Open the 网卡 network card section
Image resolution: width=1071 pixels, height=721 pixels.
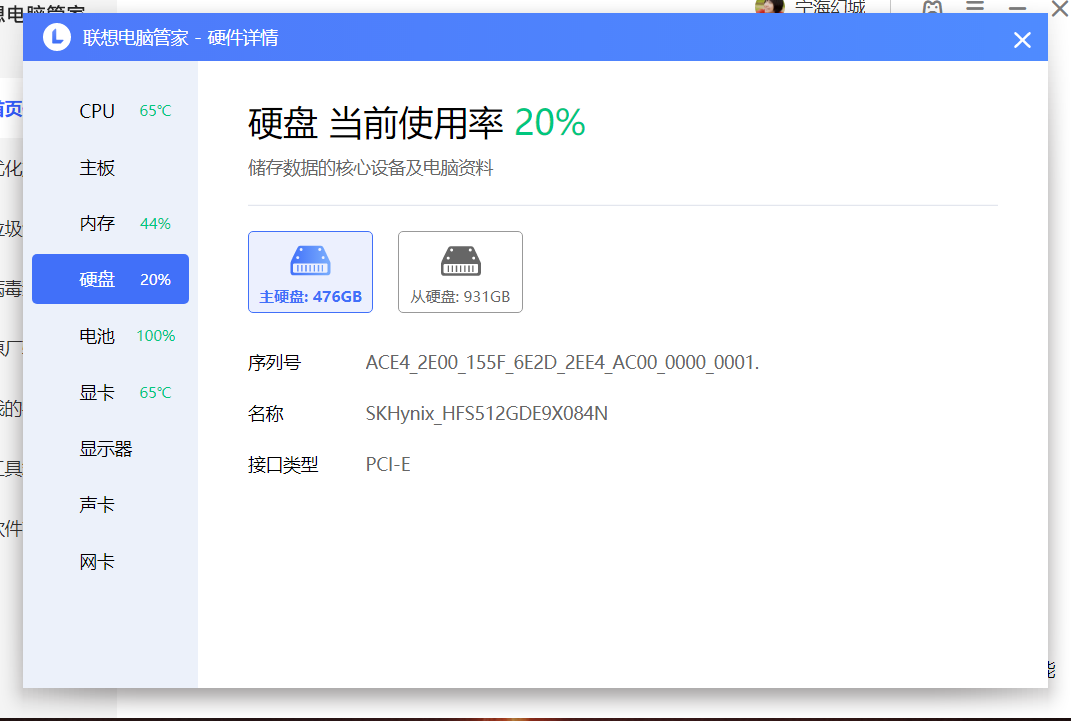pyautogui.click(x=110, y=562)
